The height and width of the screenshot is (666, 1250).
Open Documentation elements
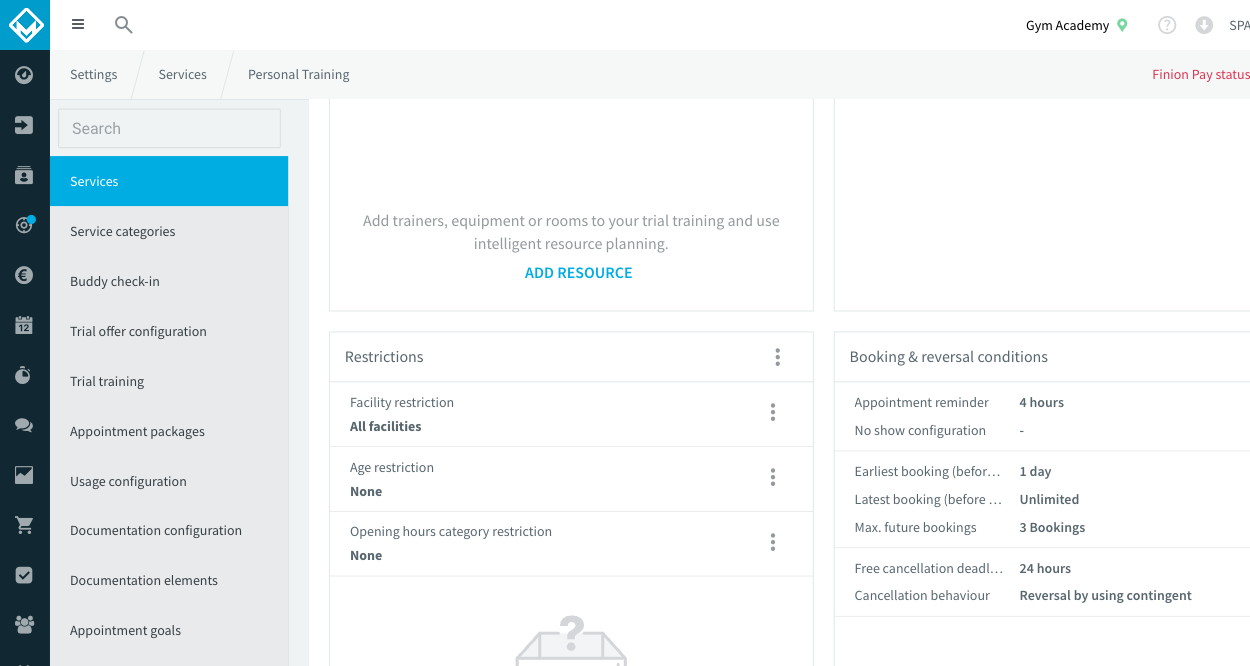click(169, 580)
